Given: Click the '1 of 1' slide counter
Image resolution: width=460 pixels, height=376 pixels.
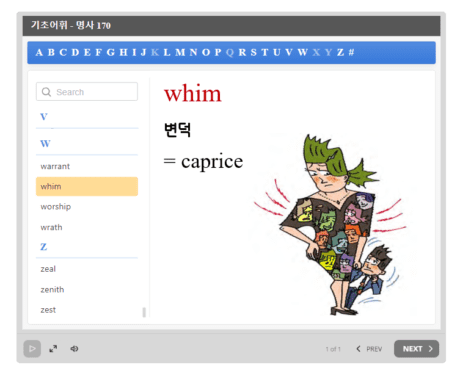Looking at the screenshot, I should tap(333, 349).
